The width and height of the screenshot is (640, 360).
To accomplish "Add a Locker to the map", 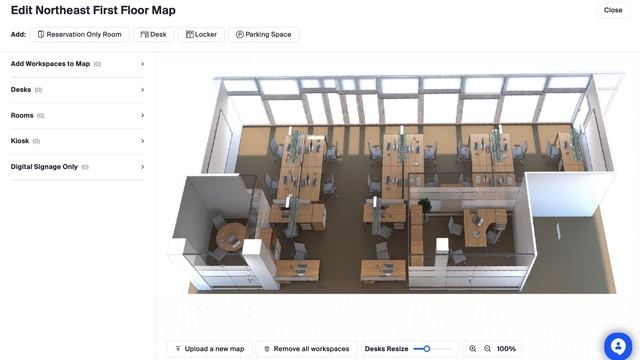I will pyautogui.click(x=201, y=35).
